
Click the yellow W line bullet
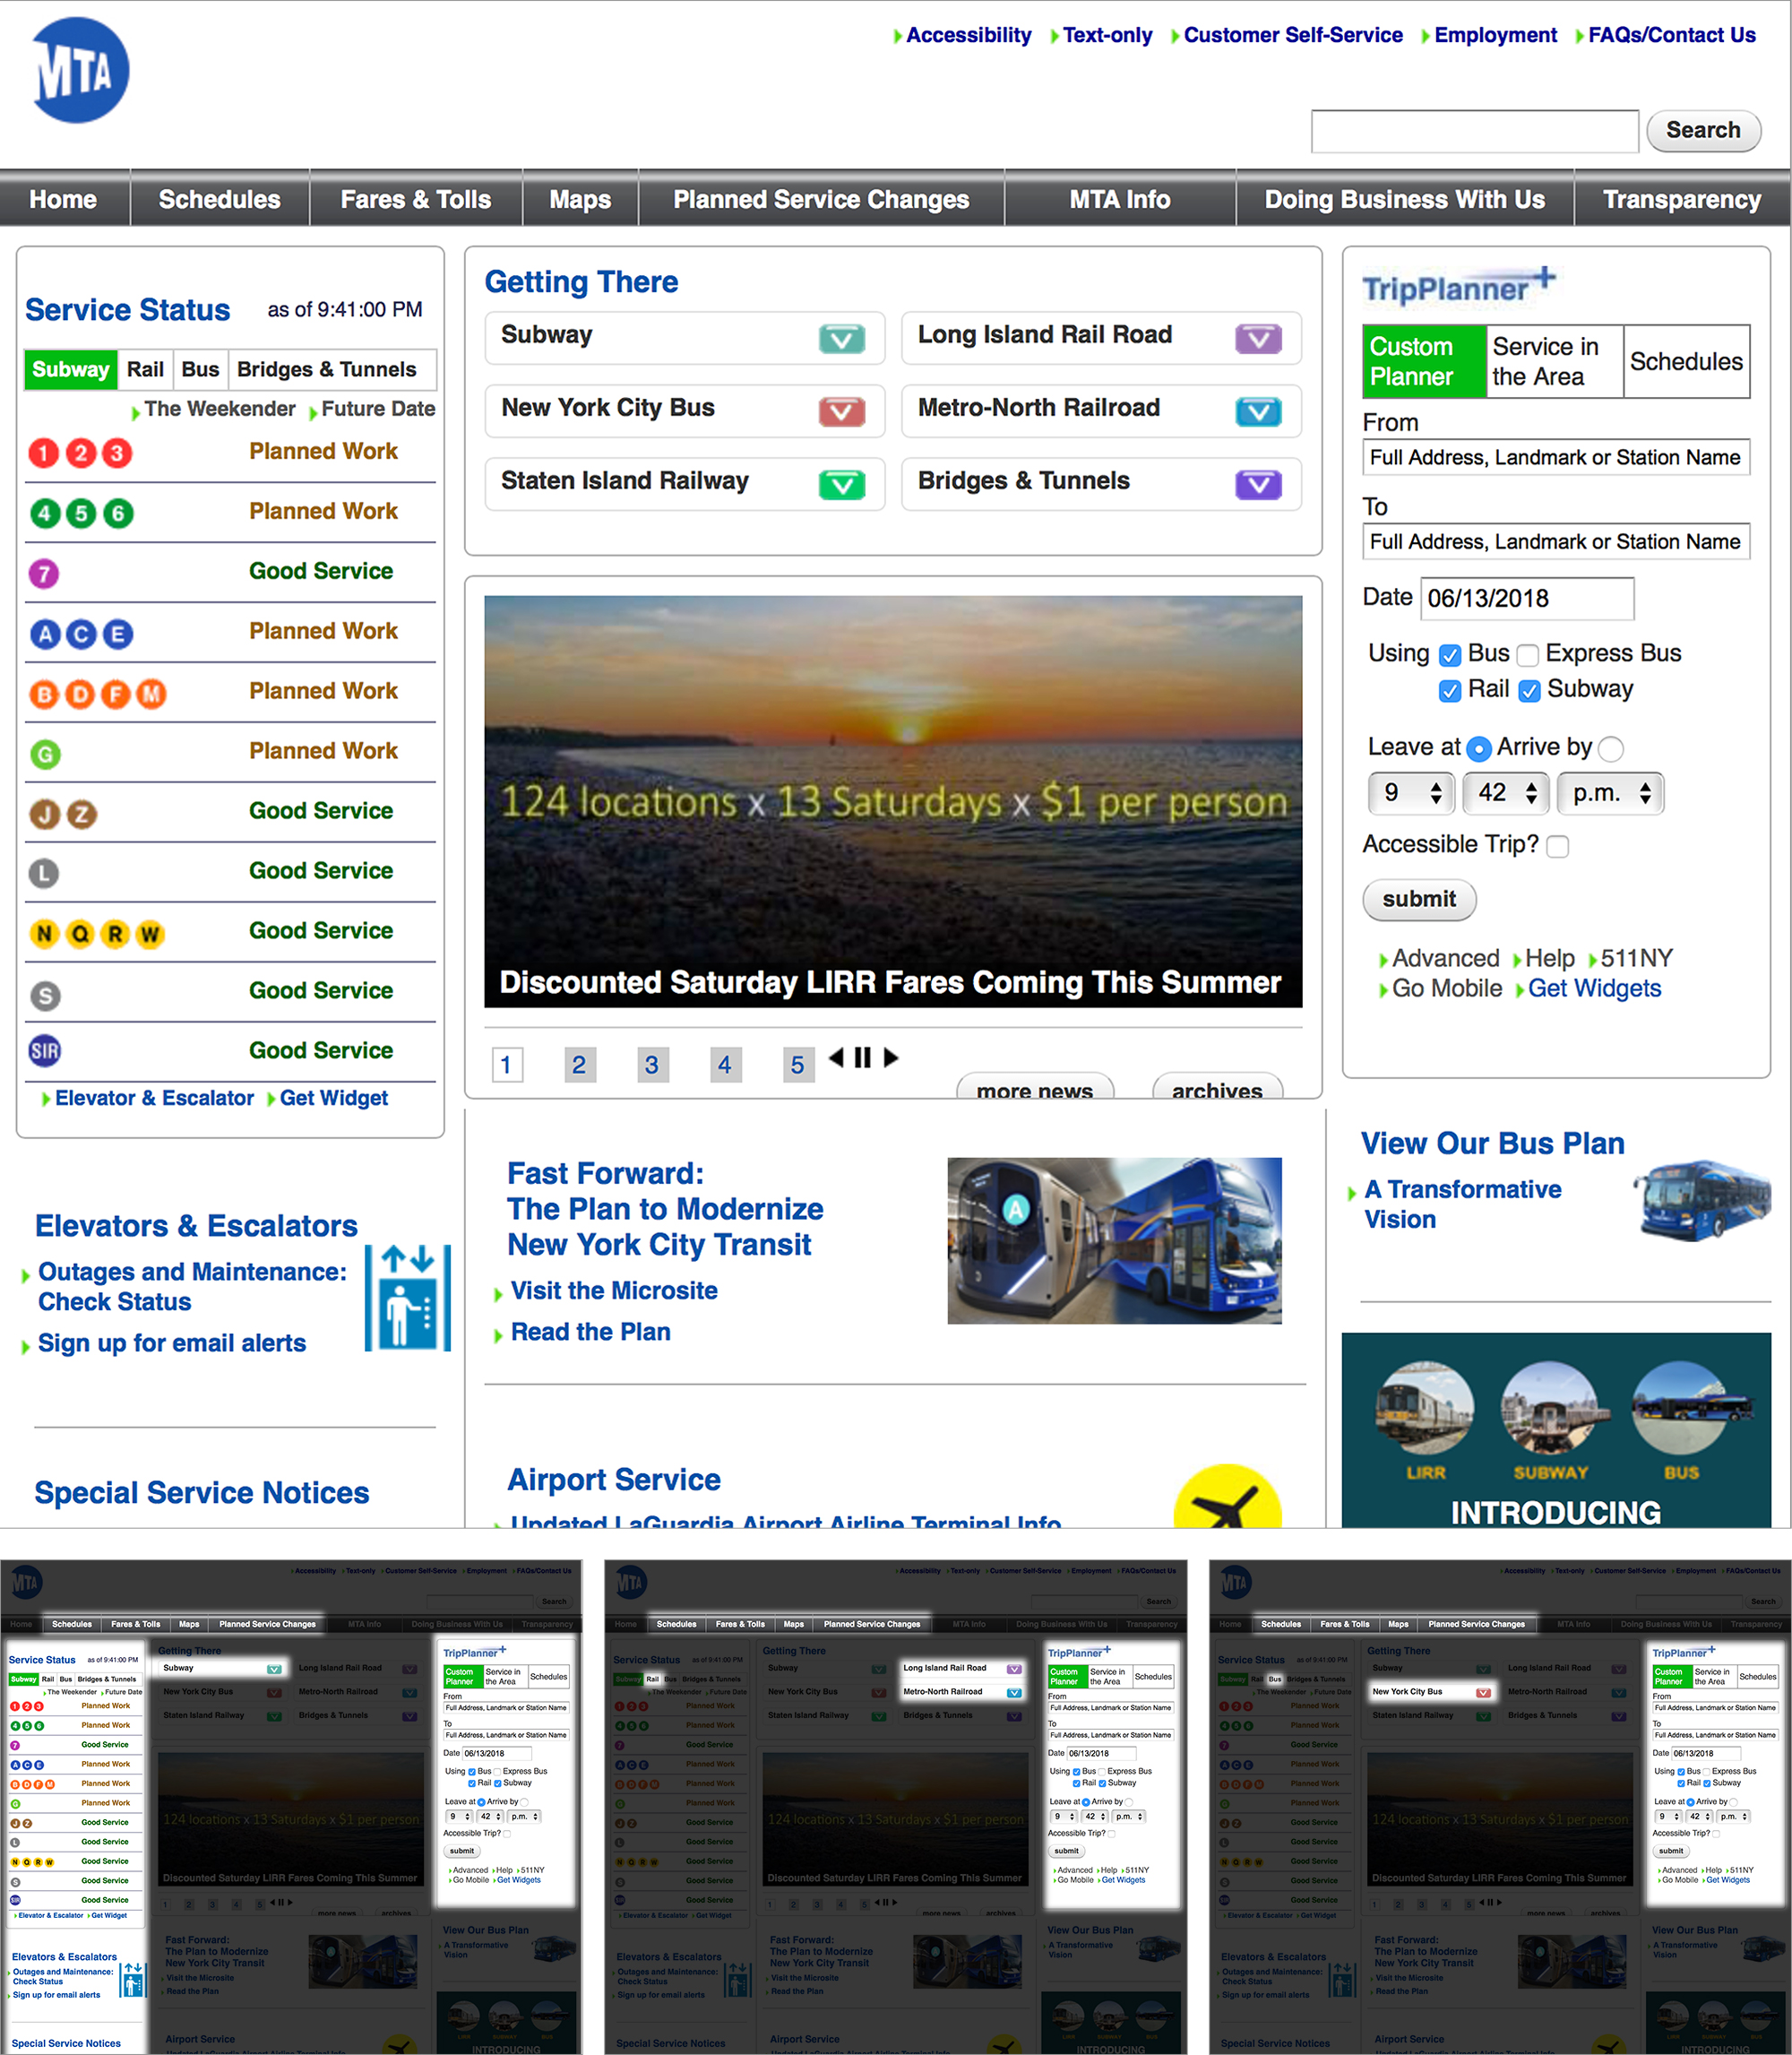click(x=150, y=934)
